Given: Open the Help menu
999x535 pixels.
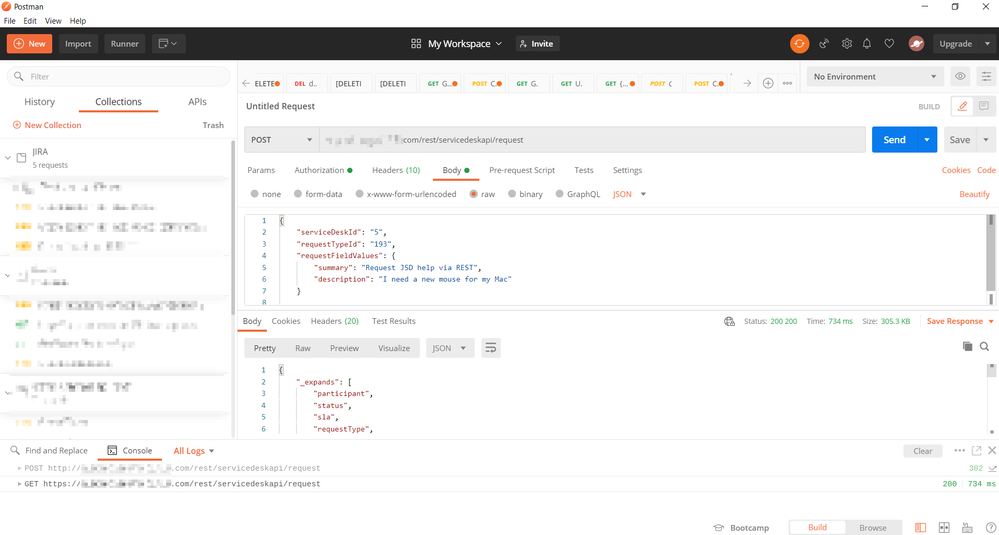Looking at the screenshot, I should 78,21.
